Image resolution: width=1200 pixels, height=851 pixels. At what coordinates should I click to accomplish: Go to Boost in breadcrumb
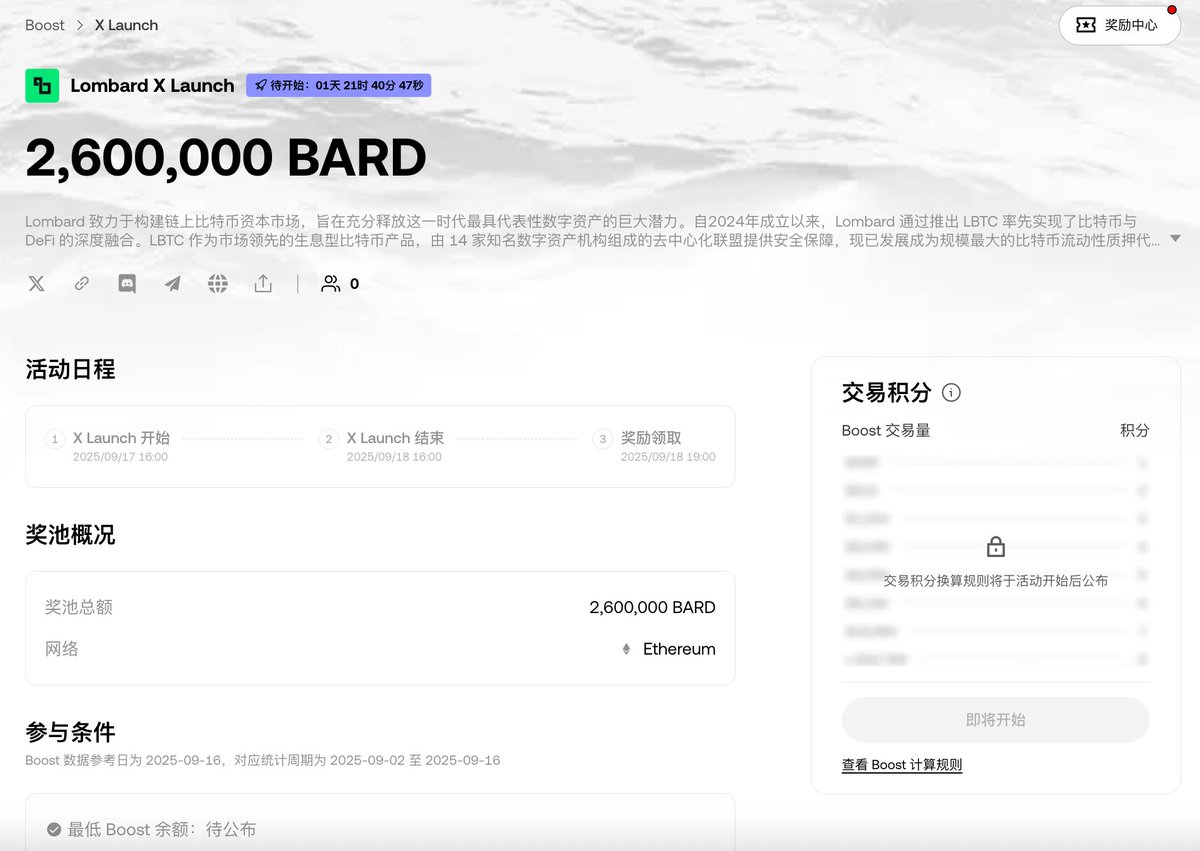point(45,25)
